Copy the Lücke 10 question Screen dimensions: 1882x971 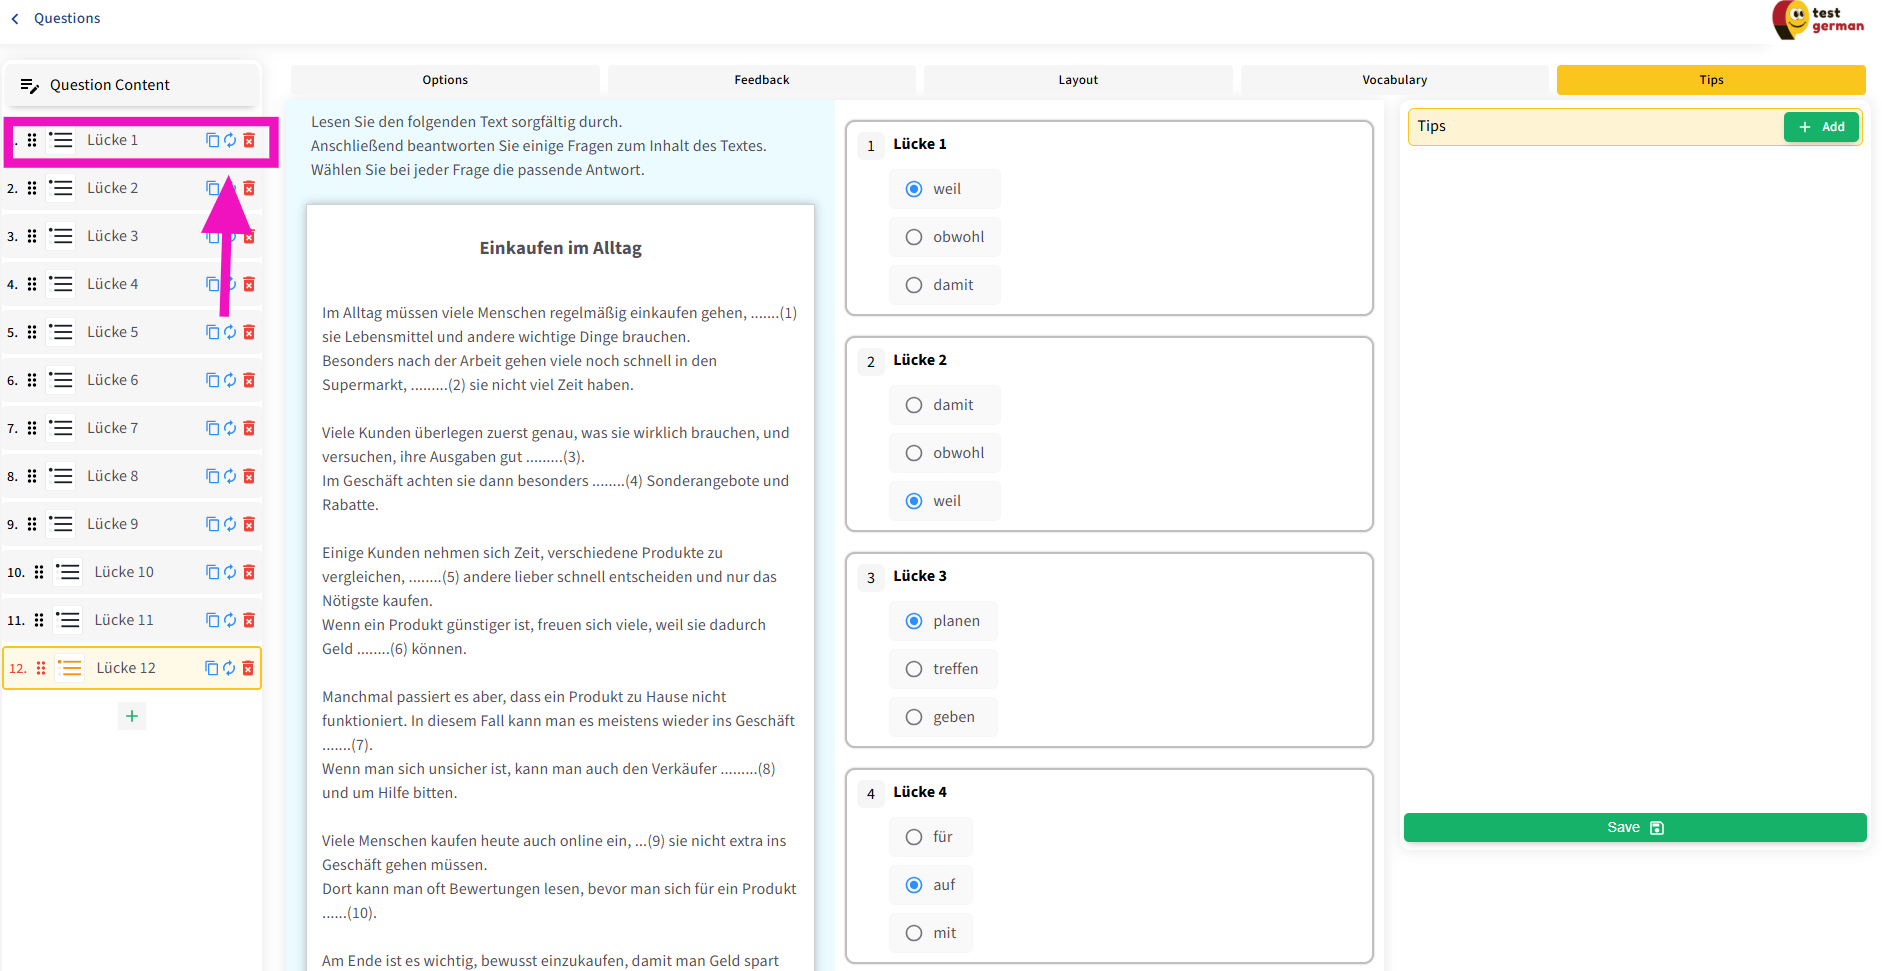click(212, 572)
